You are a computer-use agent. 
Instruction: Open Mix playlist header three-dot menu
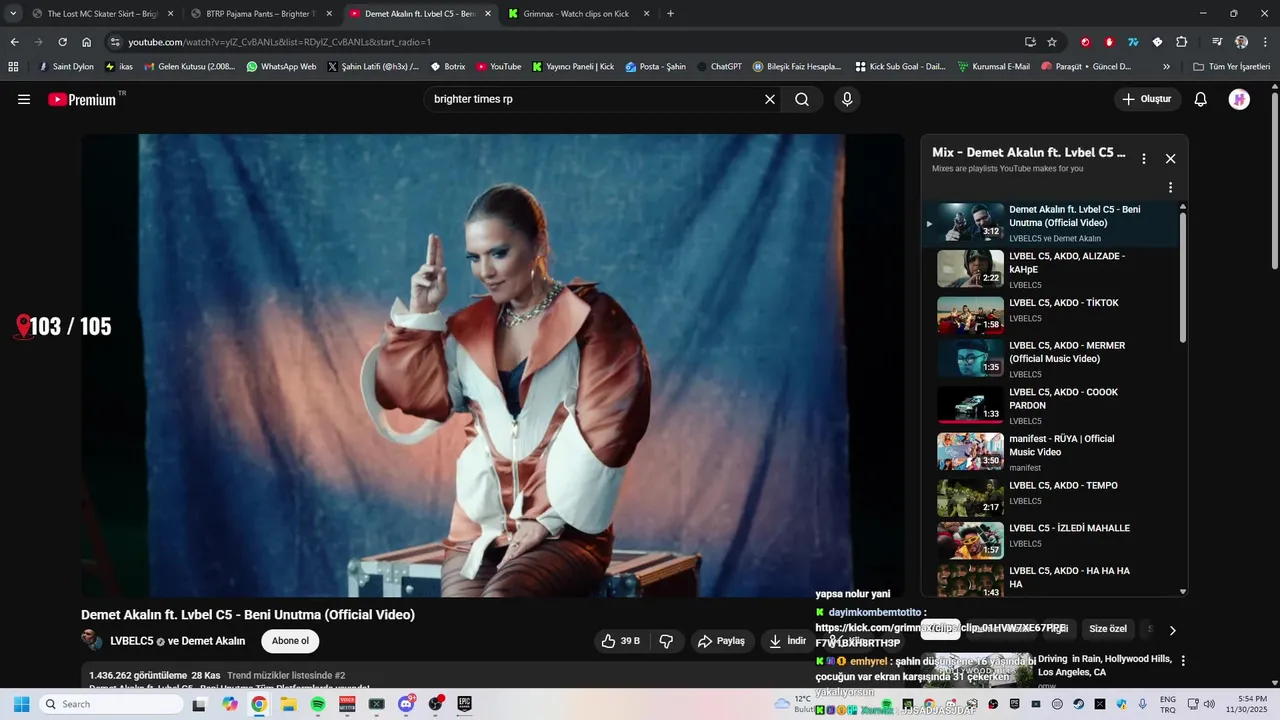tap(1144, 158)
